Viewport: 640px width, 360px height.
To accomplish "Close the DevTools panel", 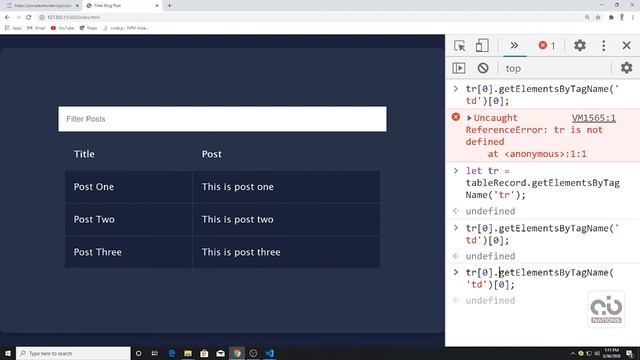I will tap(627, 45).
